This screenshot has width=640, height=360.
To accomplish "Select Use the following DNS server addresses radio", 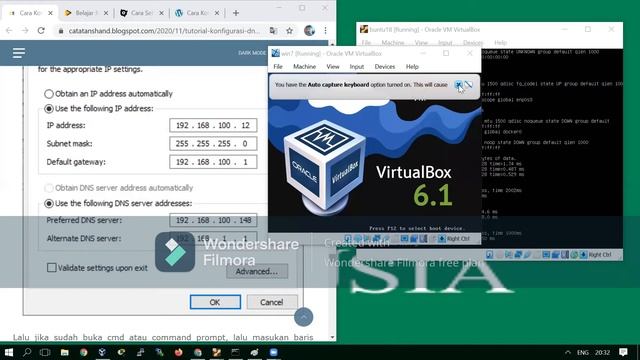I will point(49,203).
